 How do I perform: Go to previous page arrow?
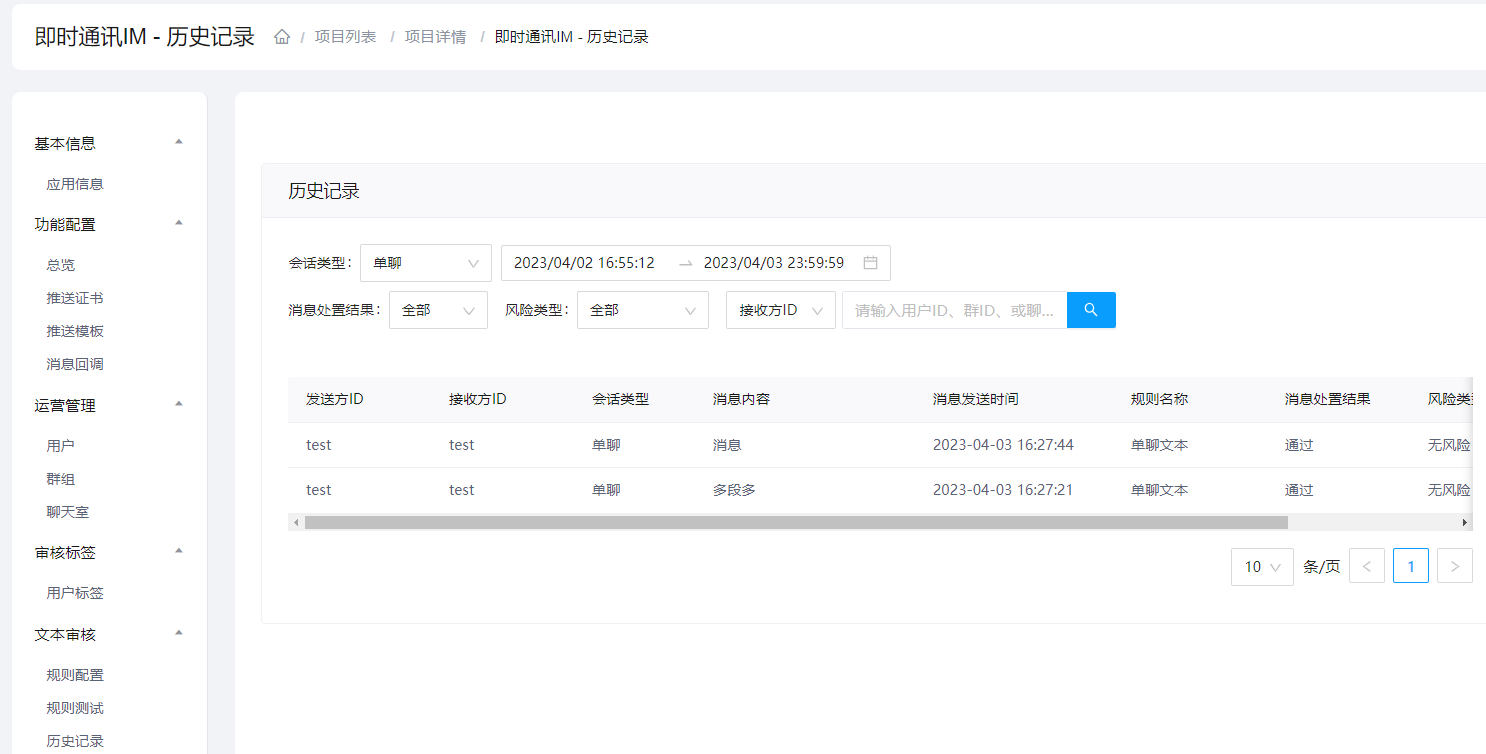tap(1366, 566)
